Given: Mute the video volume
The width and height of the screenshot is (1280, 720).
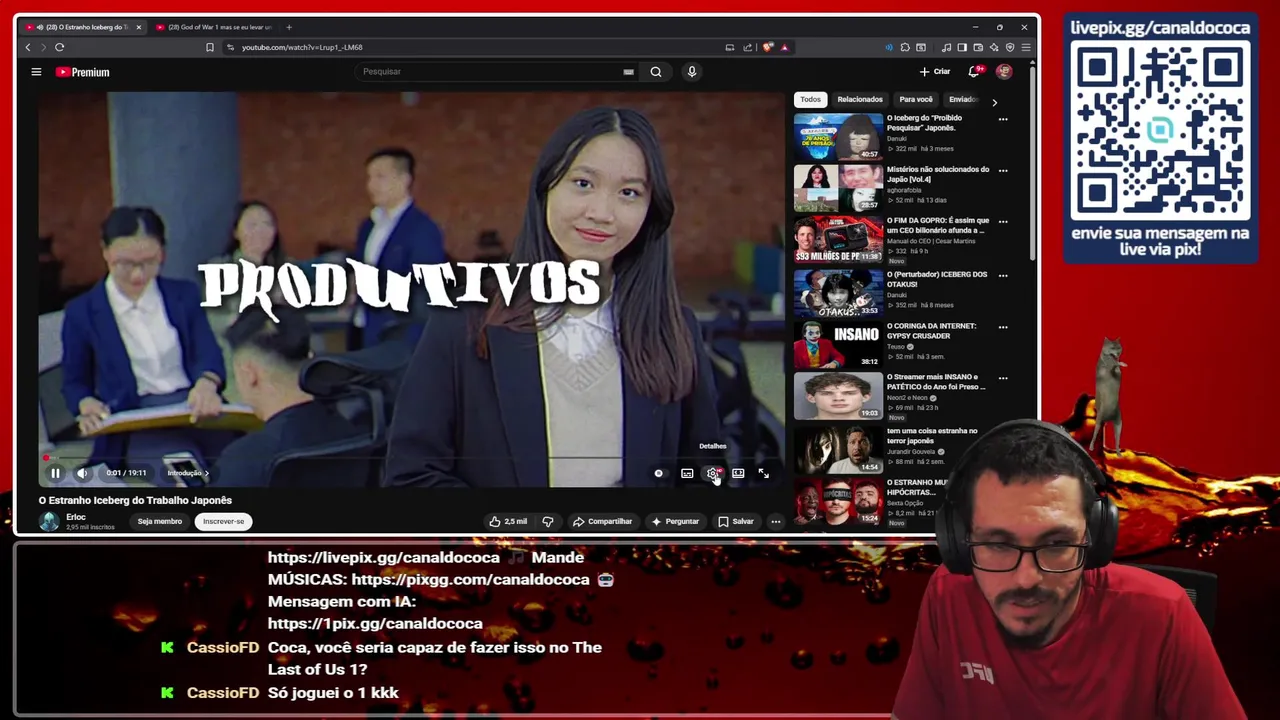Looking at the screenshot, I should (x=82, y=473).
